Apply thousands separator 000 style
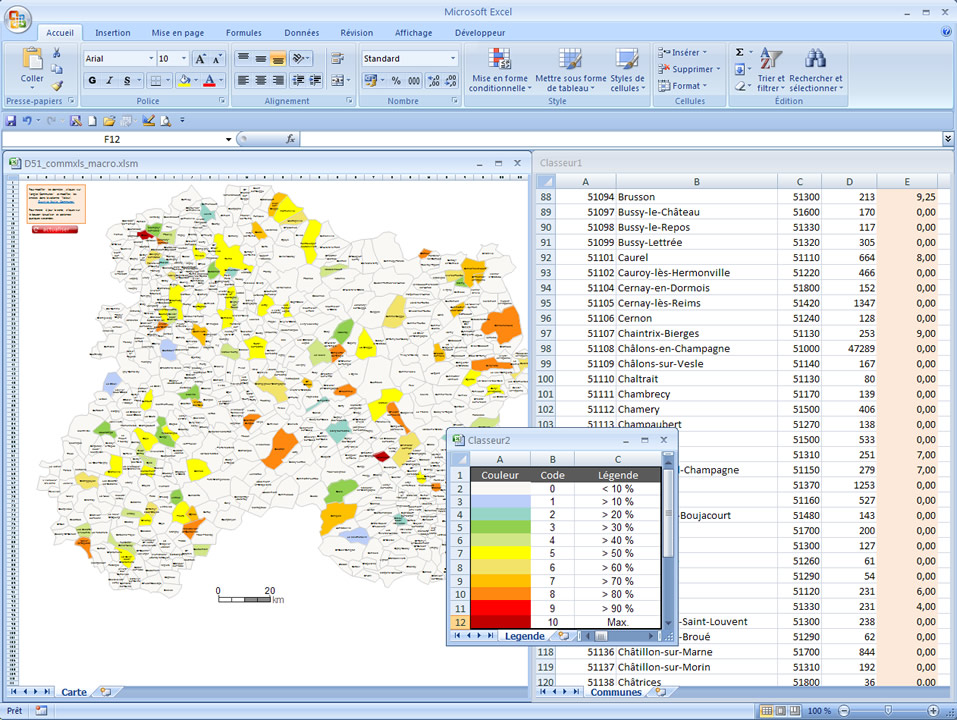This screenshot has height=720, width=957. pos(414,81)
